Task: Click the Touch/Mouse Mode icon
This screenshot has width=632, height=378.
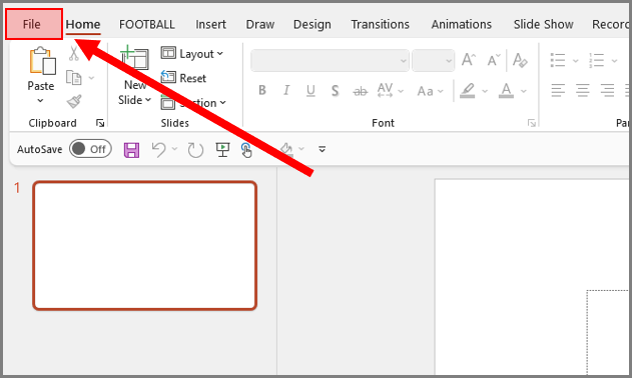Action: [x=246, y=150]
